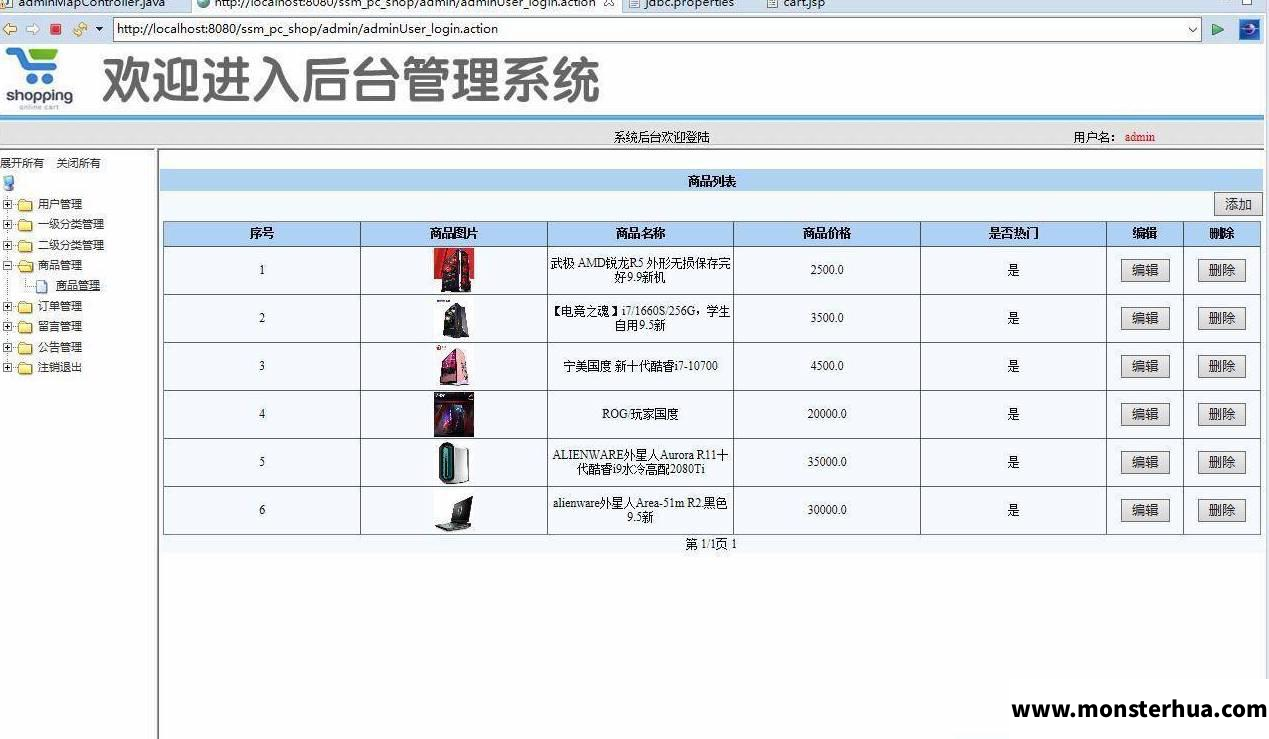Click the 展开所有 expand-all link
This screenshot has width=1269, height=739.
[x=22, y=163]
